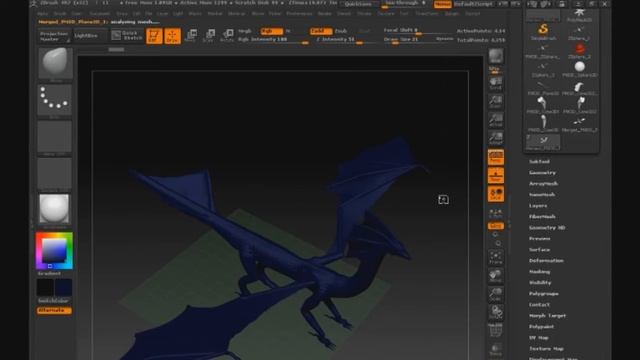Select the Merged_PM3D tool in the right column
This screenshot has height=360, width=640.
580,124
